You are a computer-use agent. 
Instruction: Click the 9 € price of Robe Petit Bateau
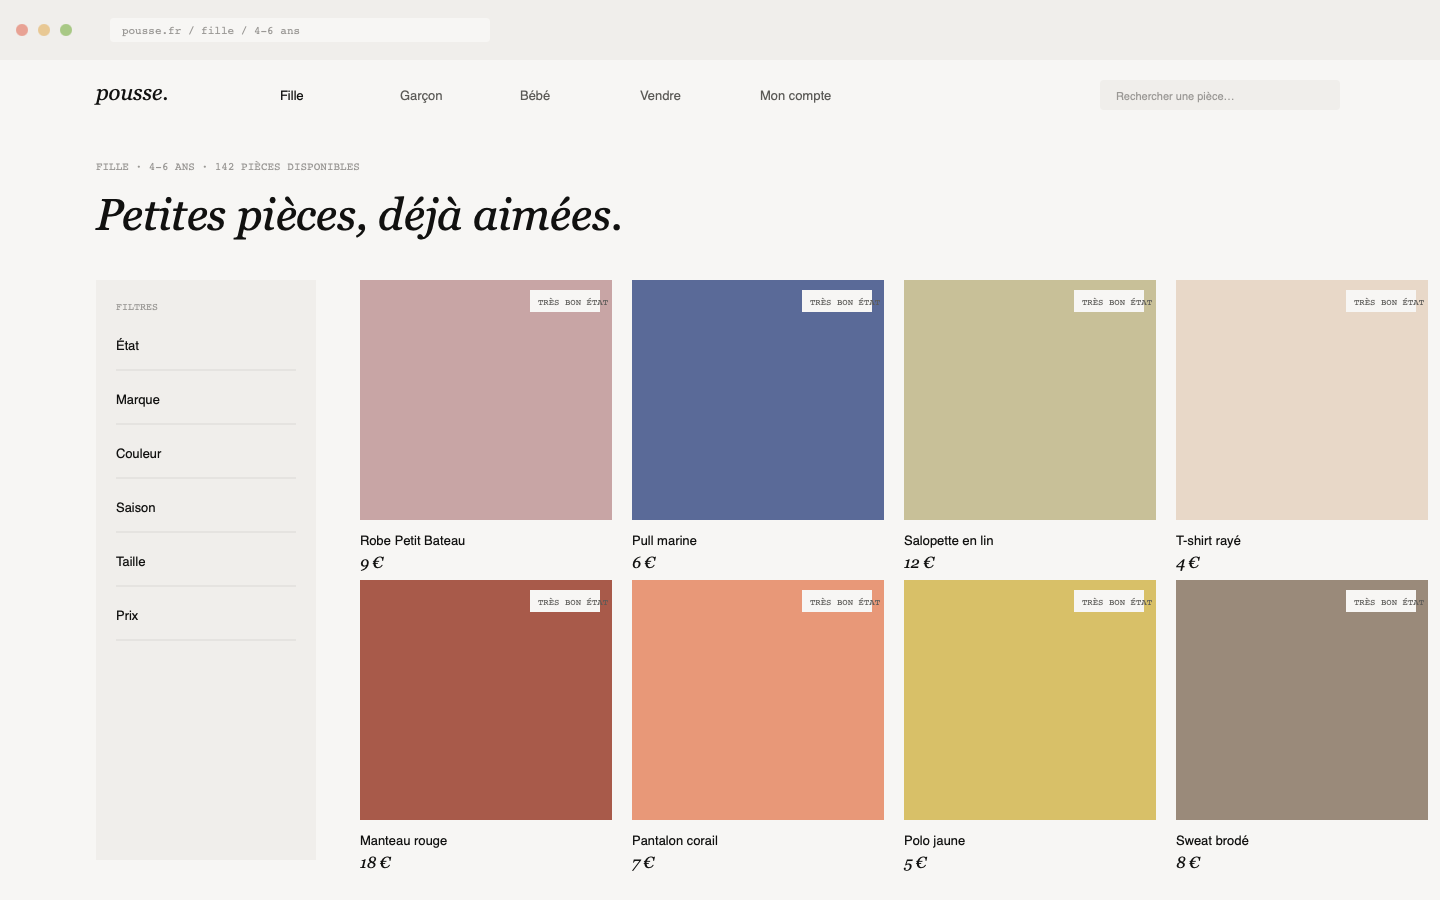tap(372, 563)
